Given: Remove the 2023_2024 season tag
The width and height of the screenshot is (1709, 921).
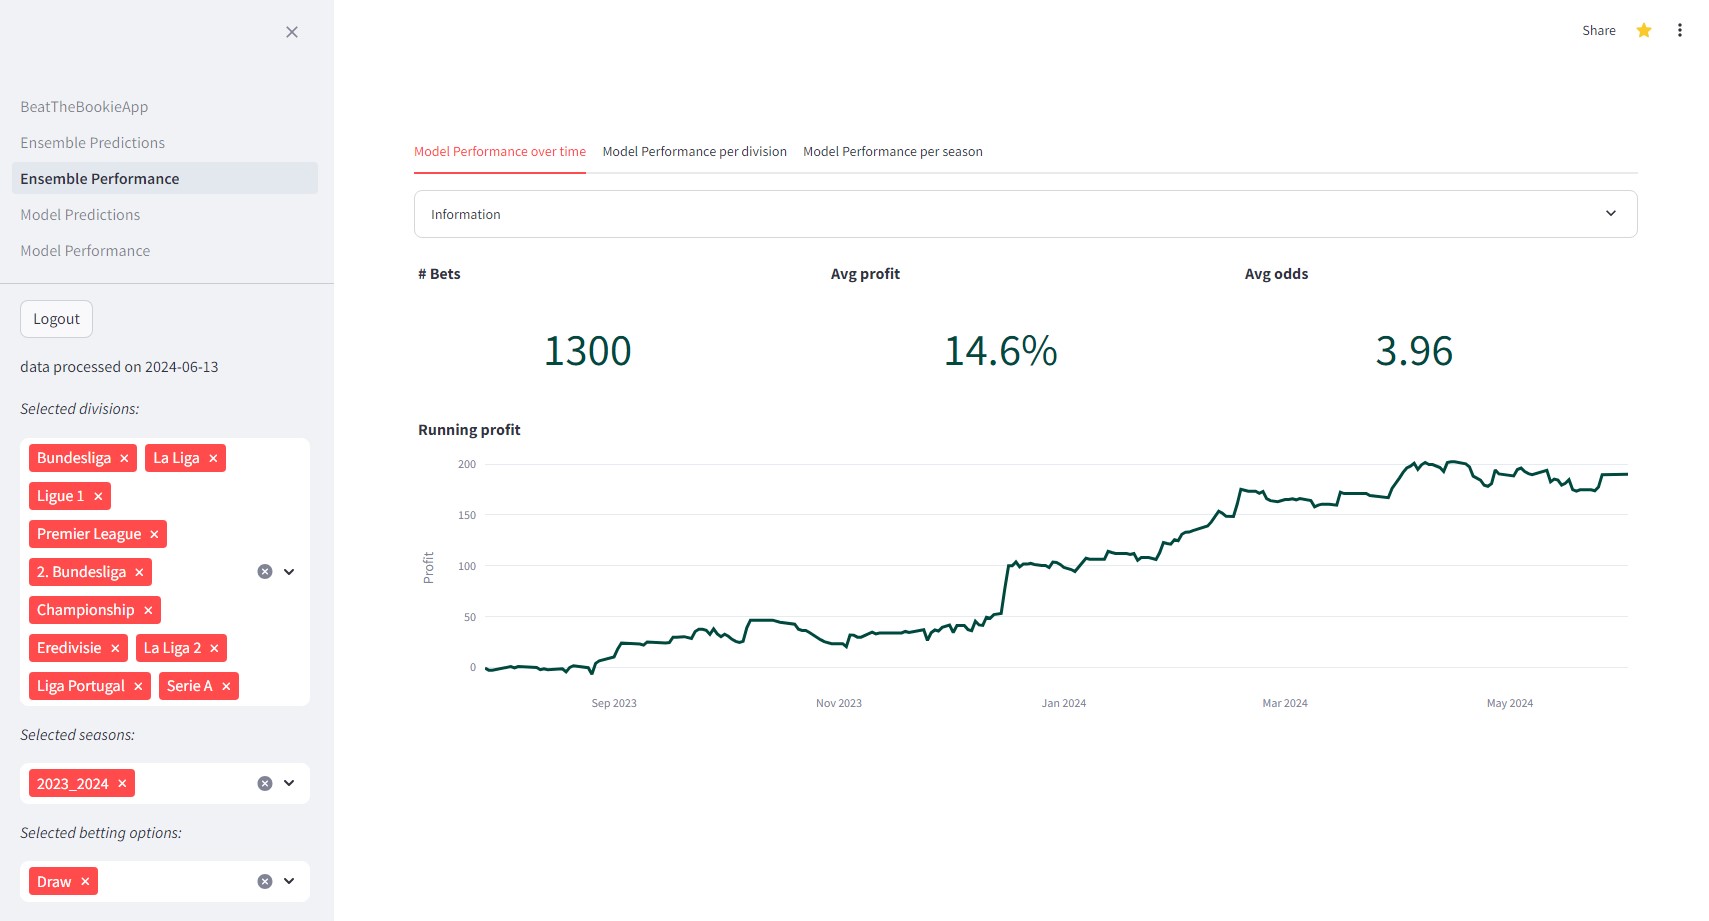Looking at the screenshot, I should [x=122, y=784].
